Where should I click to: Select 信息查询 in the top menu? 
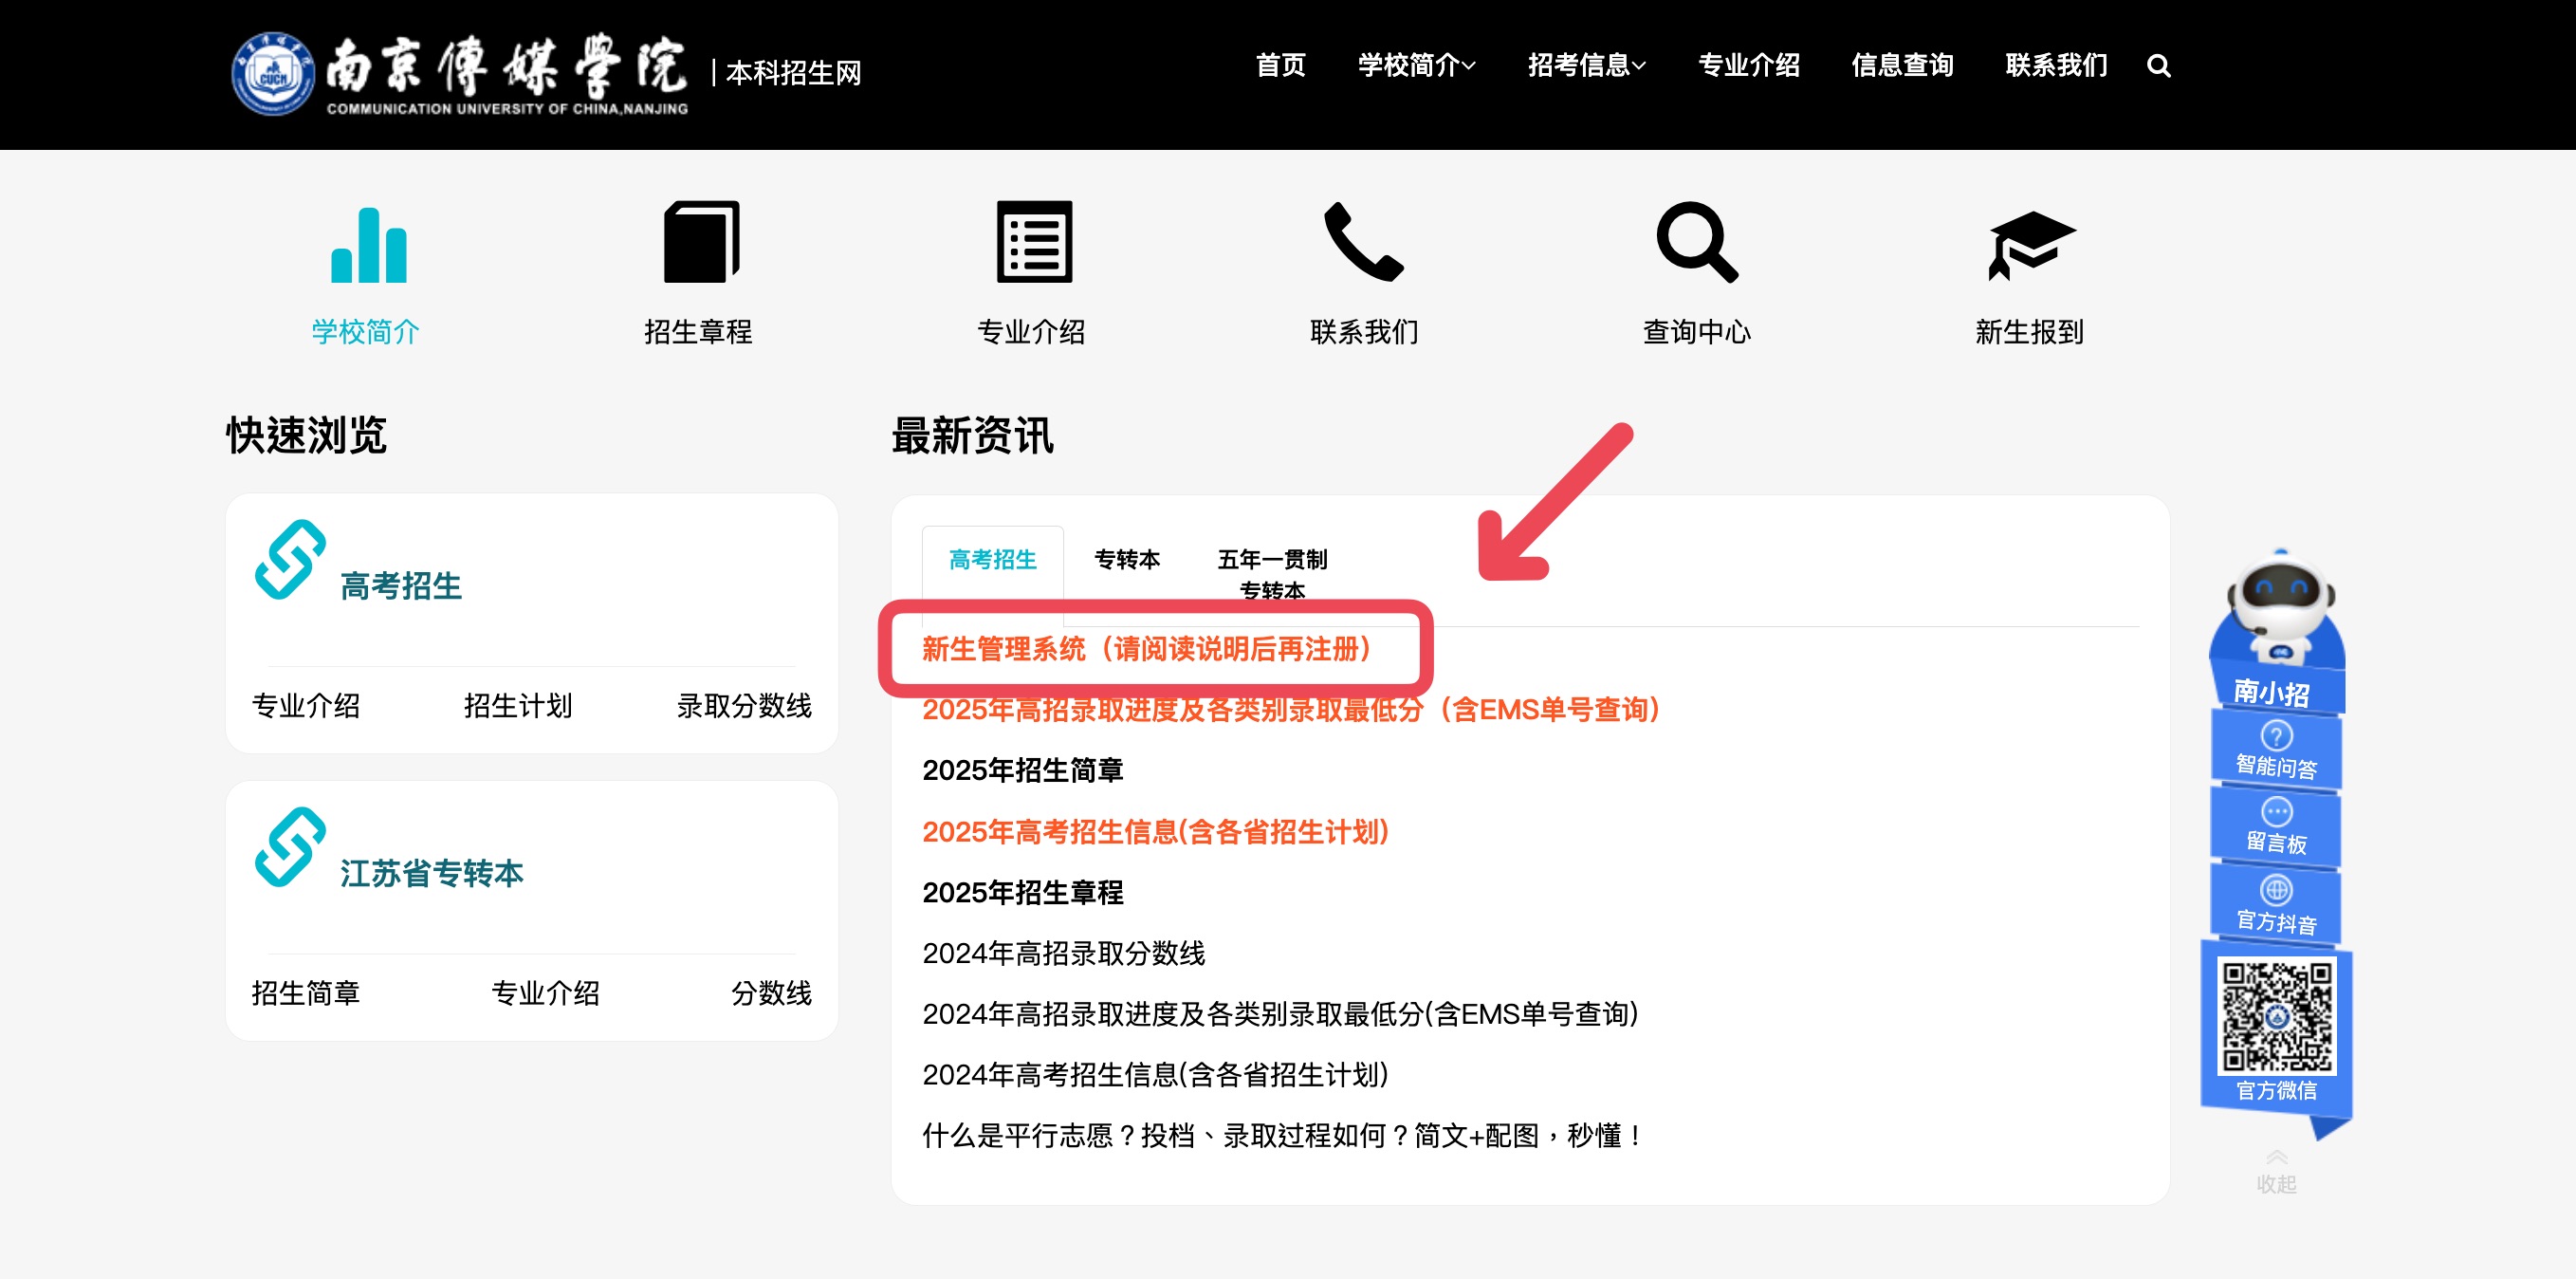click(1901, 66)
